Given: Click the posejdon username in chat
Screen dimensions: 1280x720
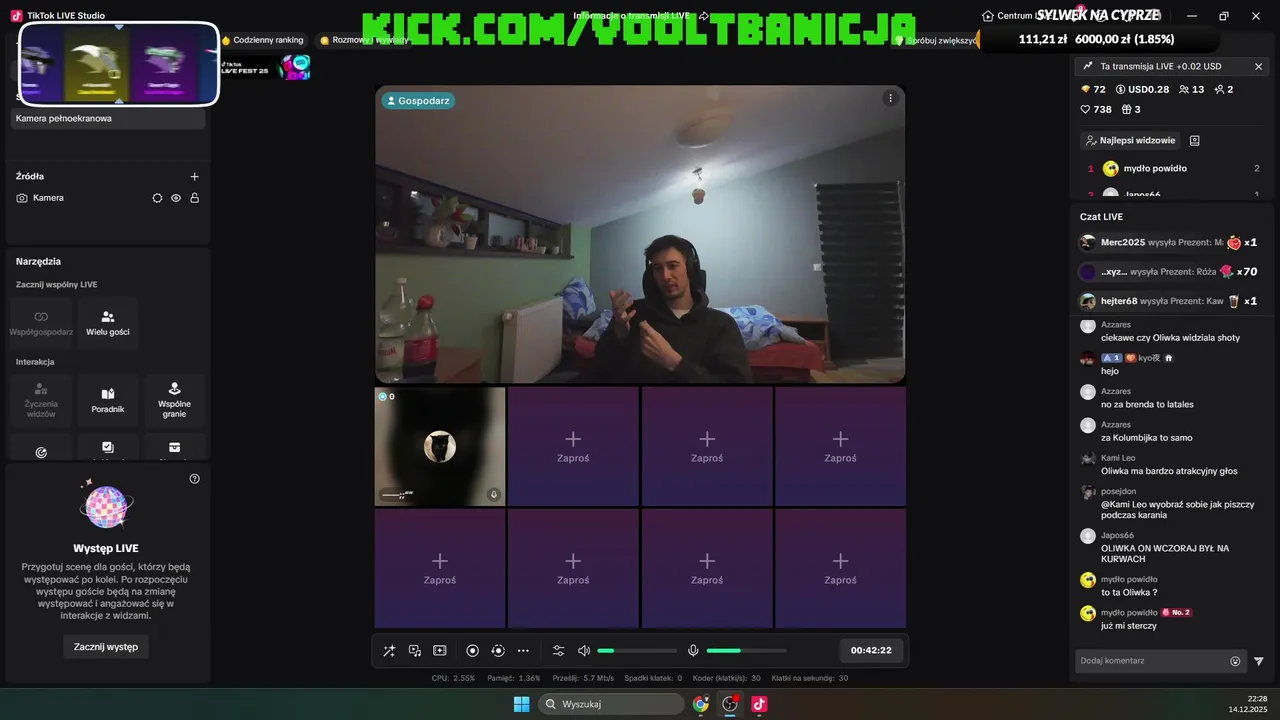Looking at the screenshot, I should 1118,491.
